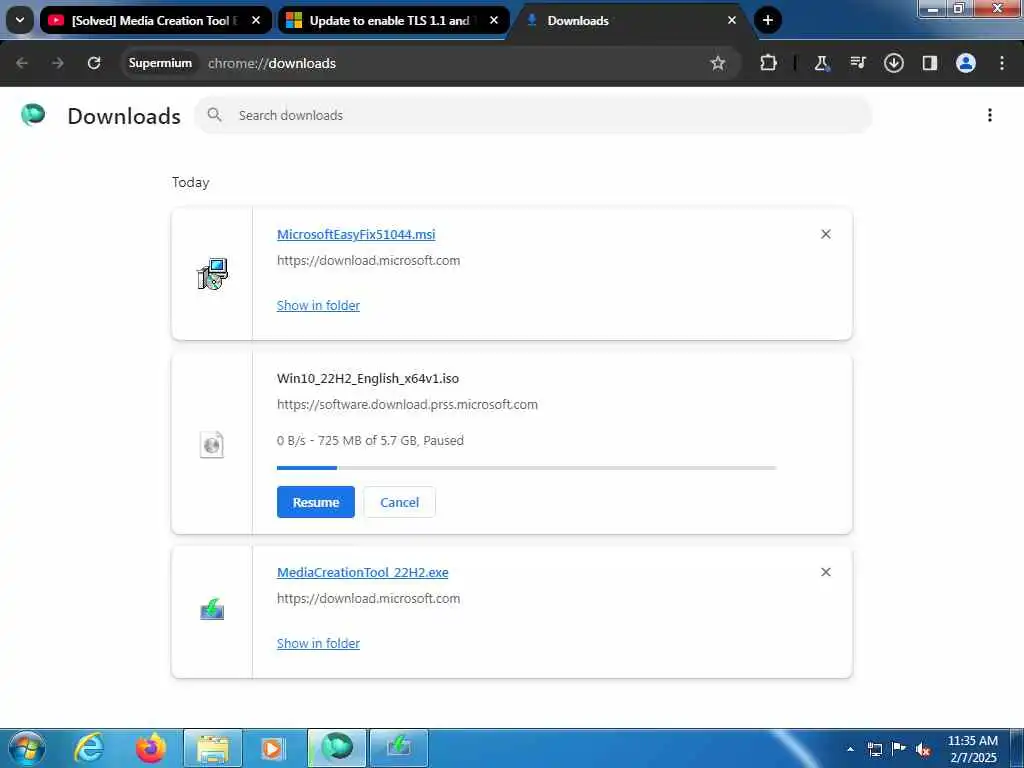Screen dimensions: 1024x768
Task: Remove MediaCreationTool_22H2.exe from the list
Action: coord(825,572)
